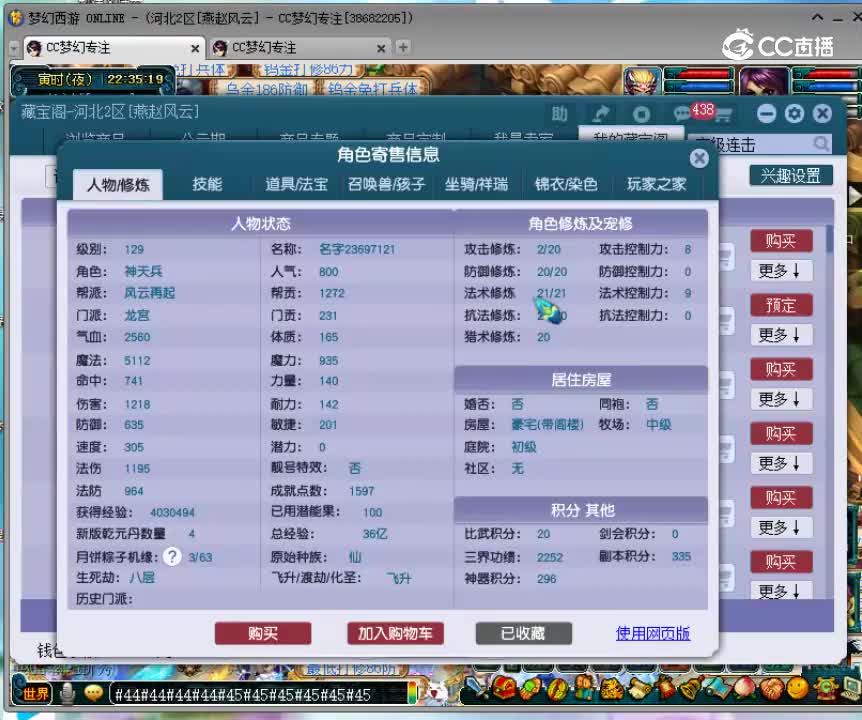Open the treasure chest icon
Screen dimensions: 862x720
click(504, 687)
